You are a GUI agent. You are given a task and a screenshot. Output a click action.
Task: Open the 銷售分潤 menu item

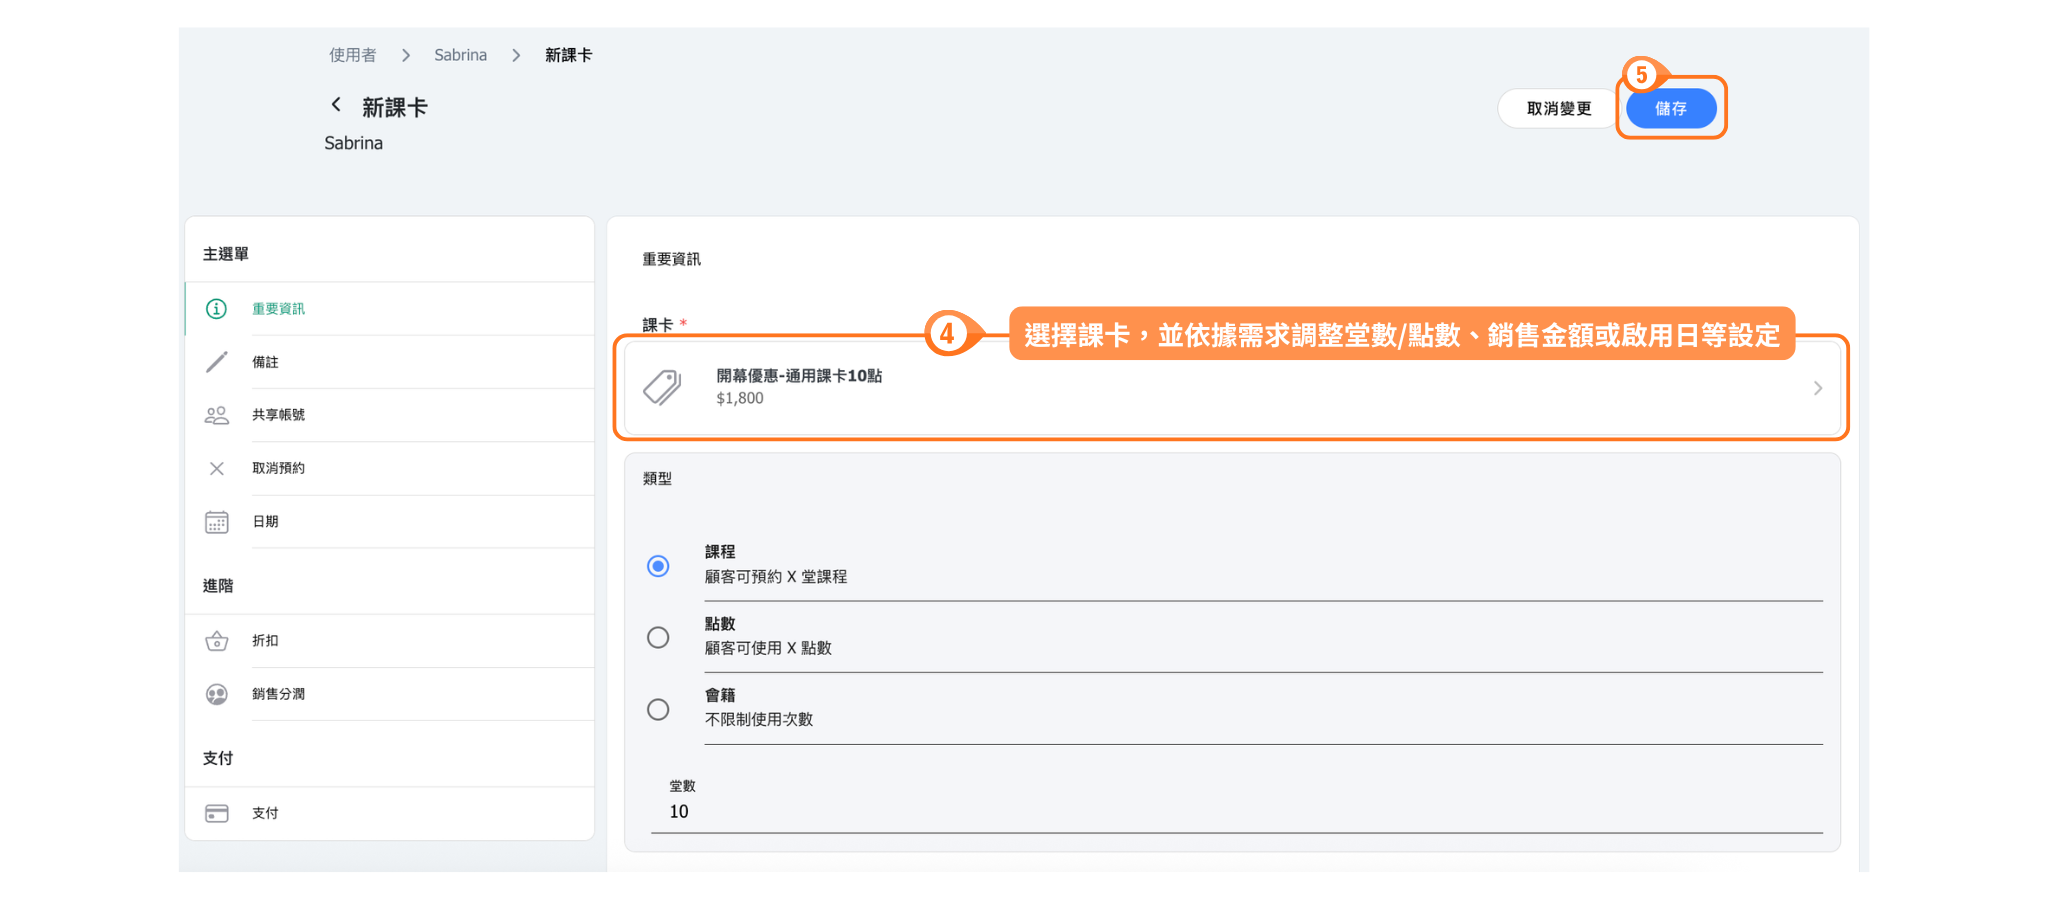pyautogui.click(x=279, y=694)
